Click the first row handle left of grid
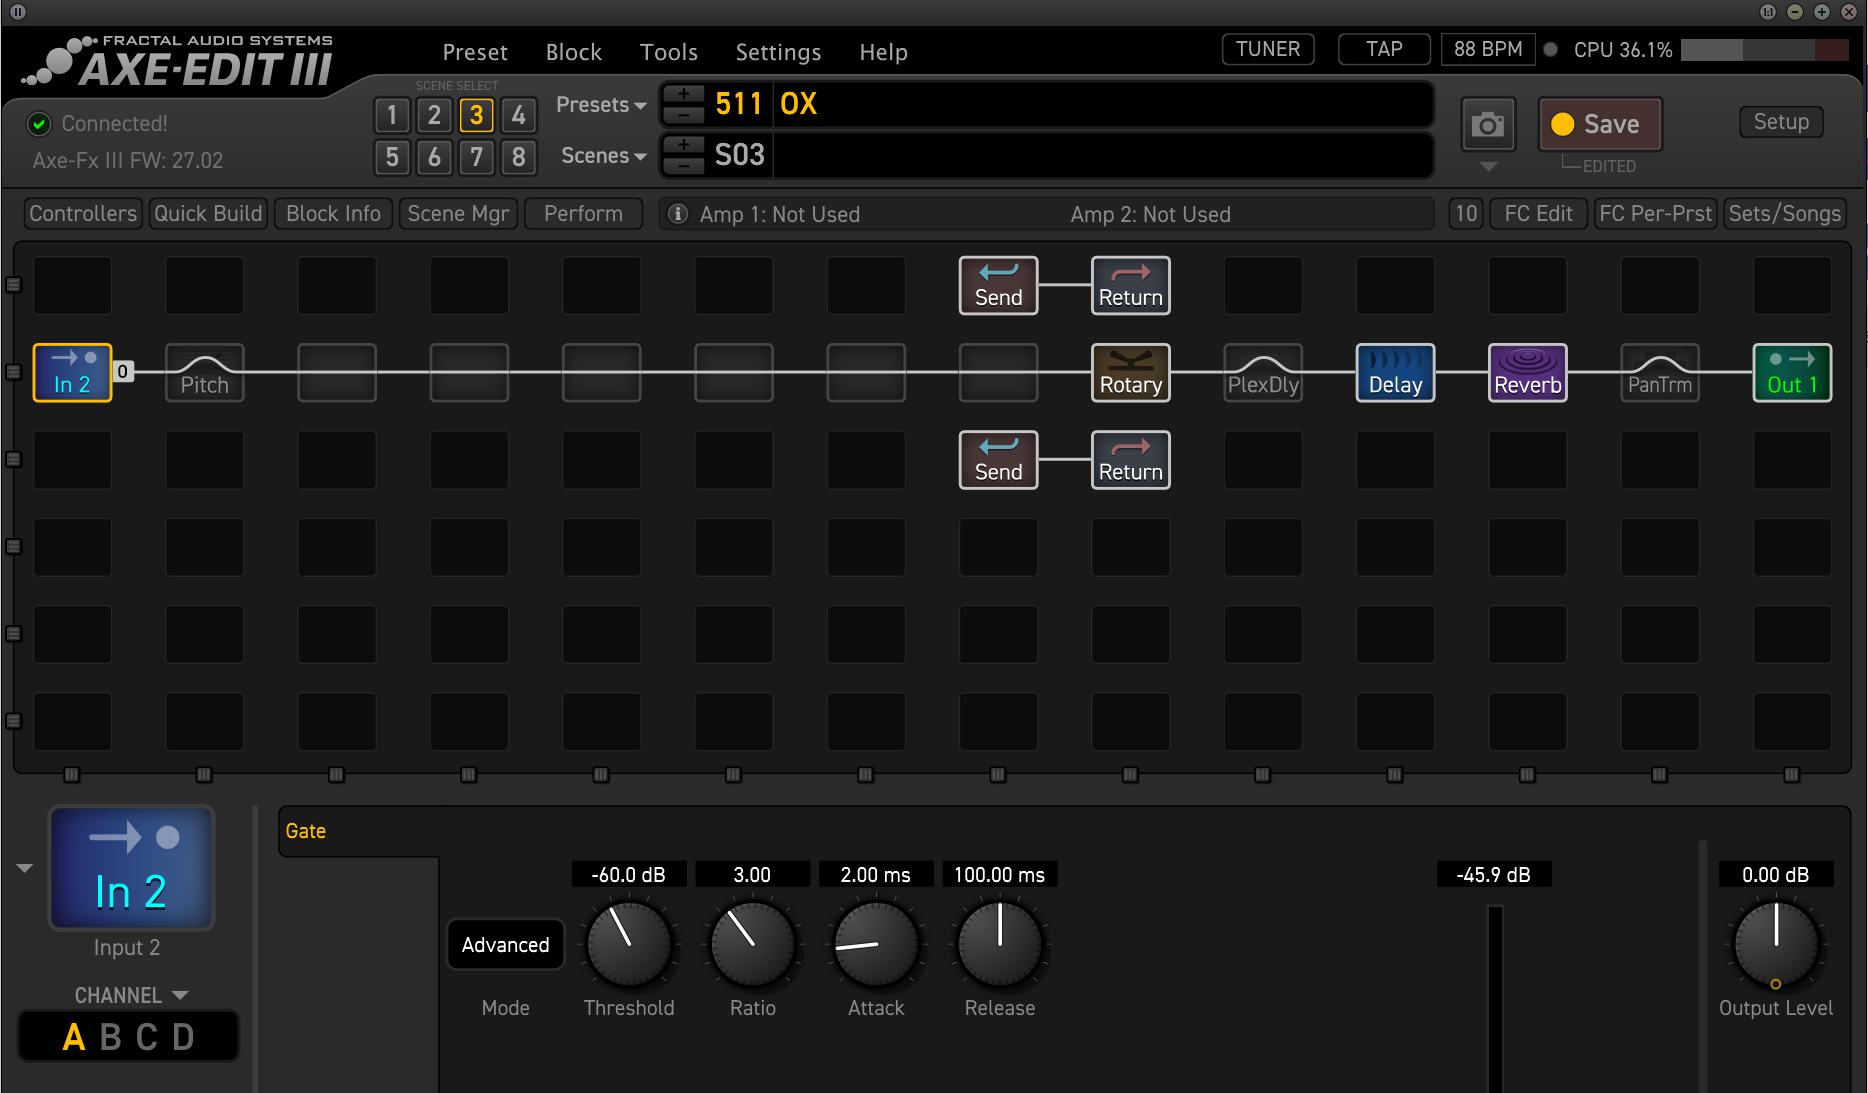 click(x=14, y=285)
